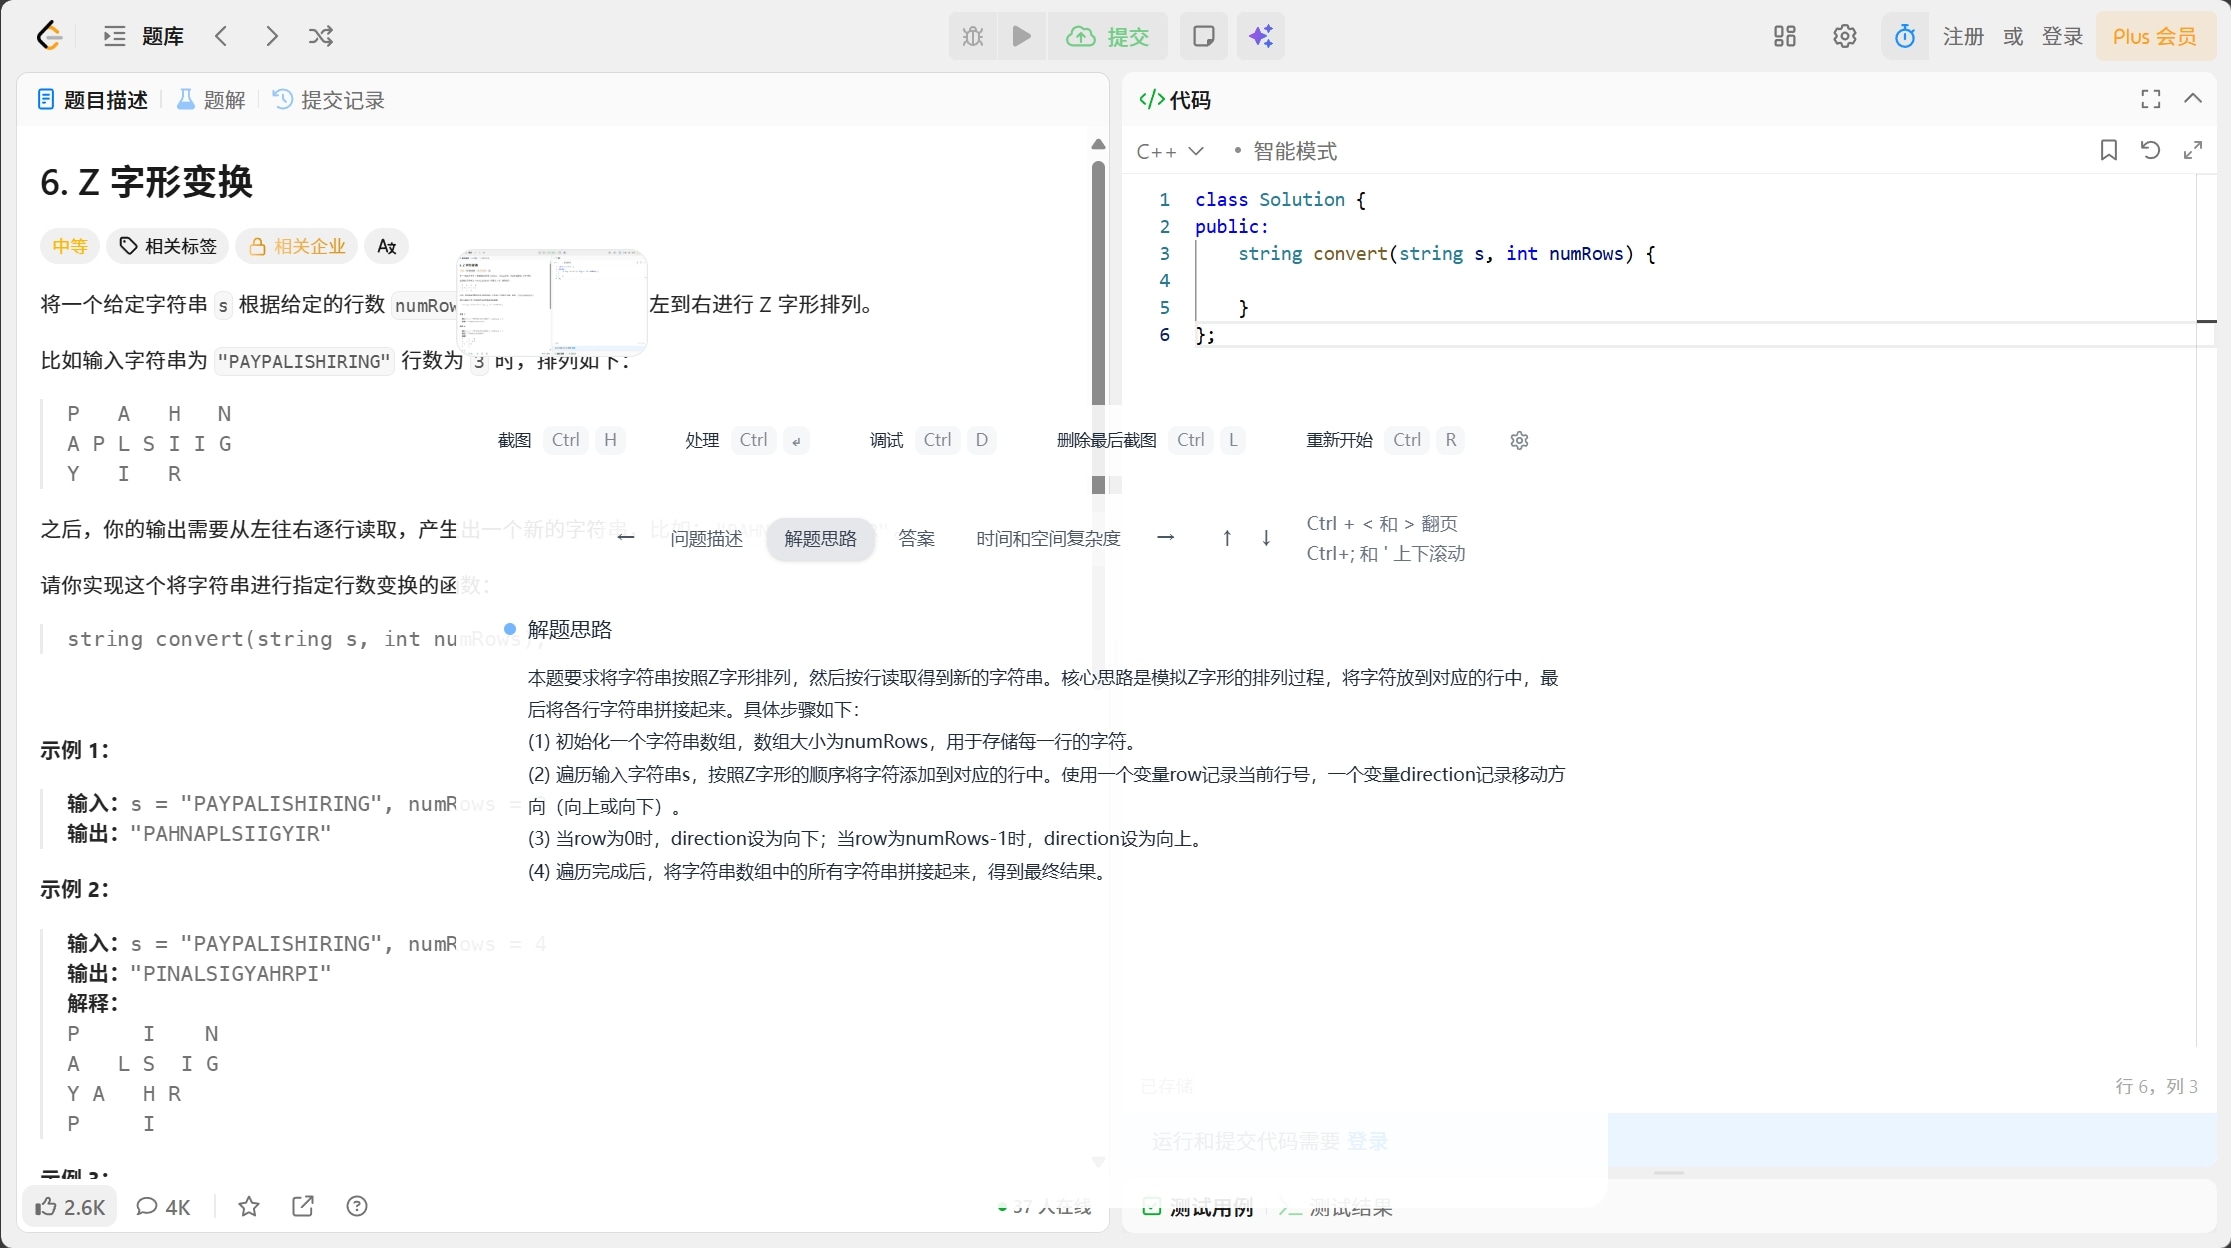Start the stopwatch timer icon

pyautogui.click(x=1904, y=36)
